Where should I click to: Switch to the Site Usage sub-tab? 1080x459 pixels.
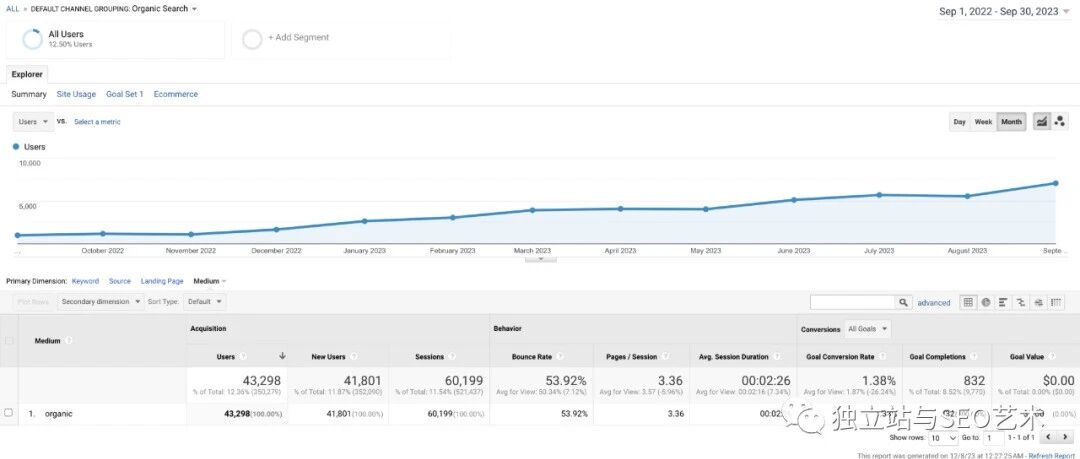pyautogui.click(x=76, y=94)
